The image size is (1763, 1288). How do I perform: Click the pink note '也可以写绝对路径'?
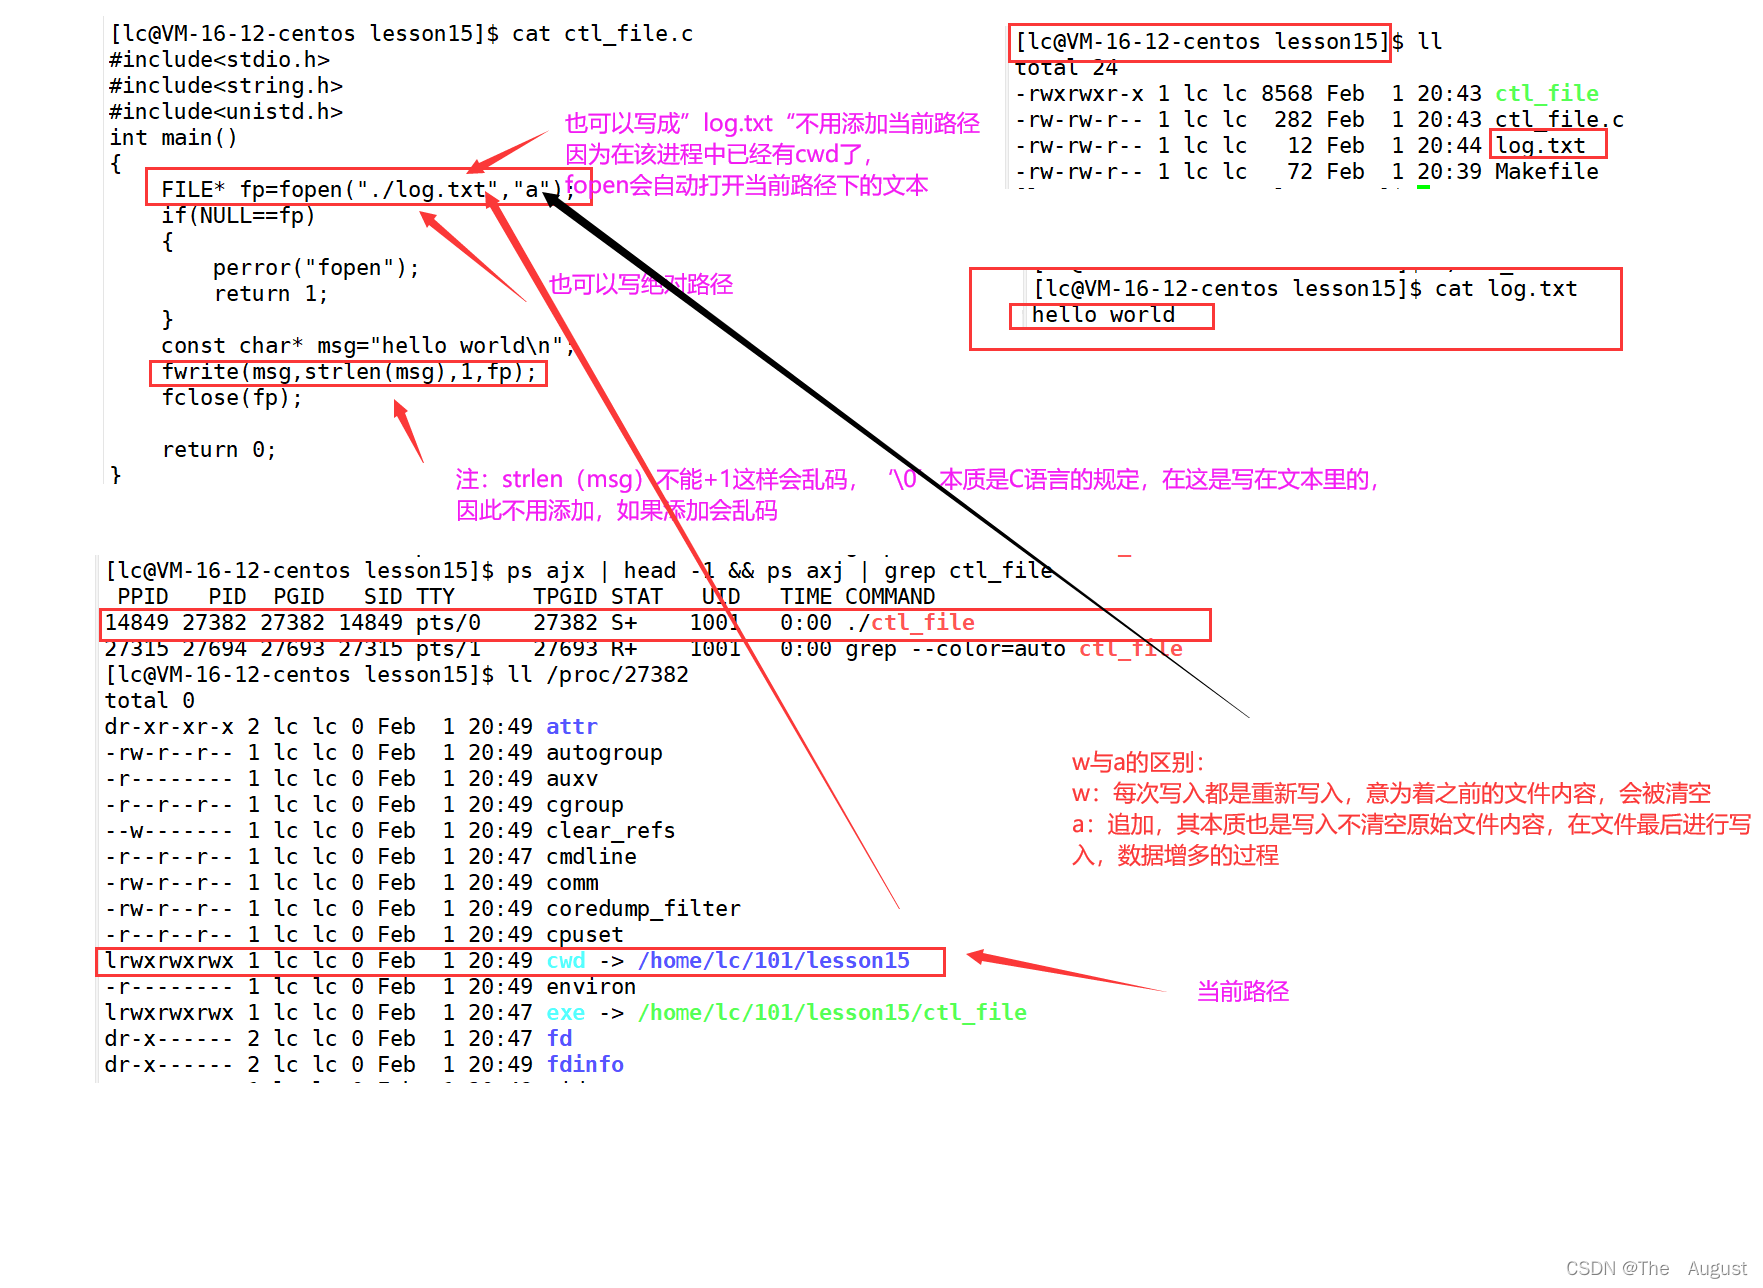click(641, 285)
